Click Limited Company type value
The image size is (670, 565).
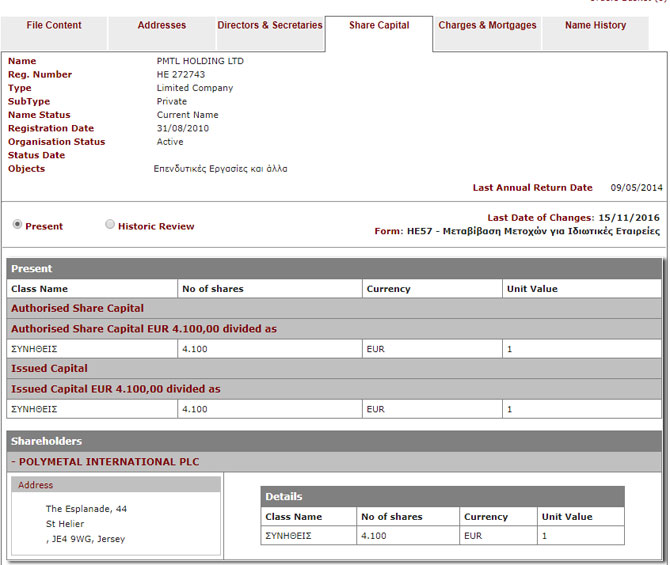coord(195,88)
